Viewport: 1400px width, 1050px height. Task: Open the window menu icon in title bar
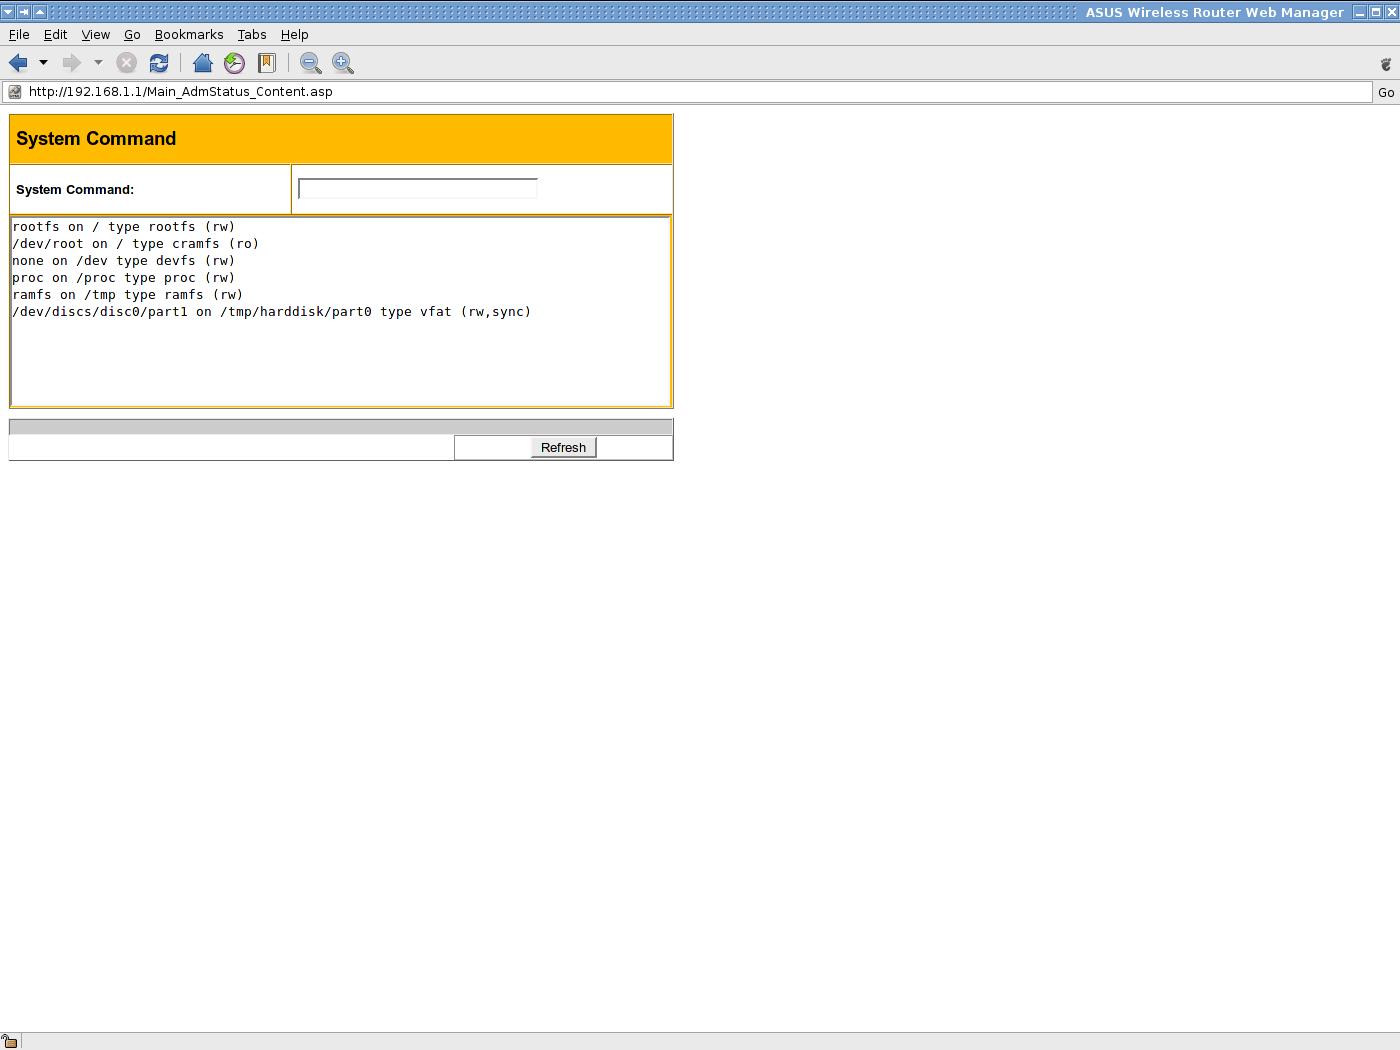click(x=8, y=12)
